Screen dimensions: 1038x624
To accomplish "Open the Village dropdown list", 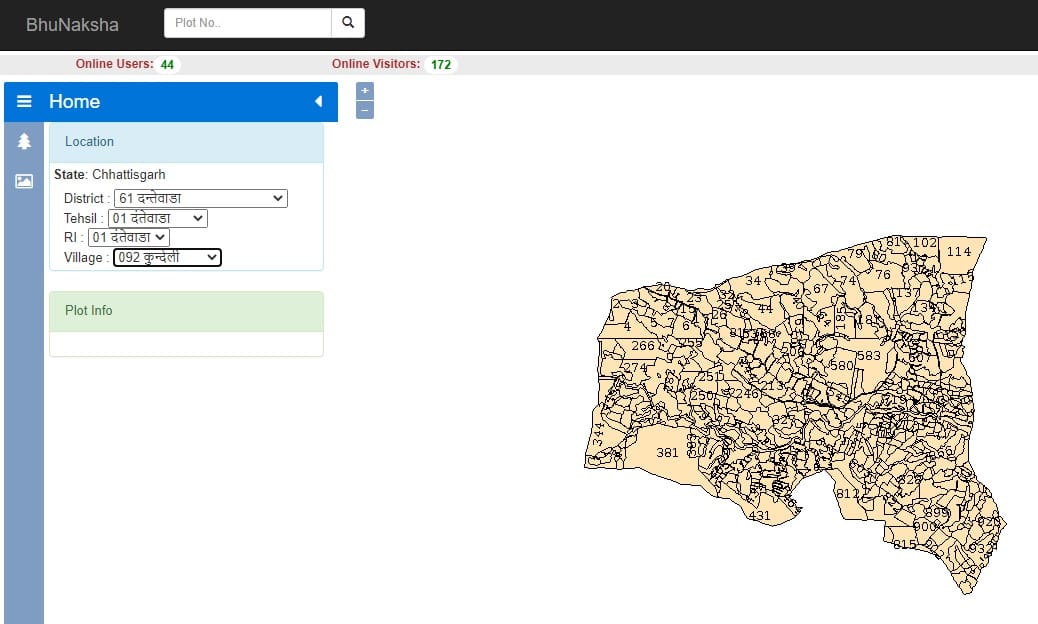I will tap(167, 257).
